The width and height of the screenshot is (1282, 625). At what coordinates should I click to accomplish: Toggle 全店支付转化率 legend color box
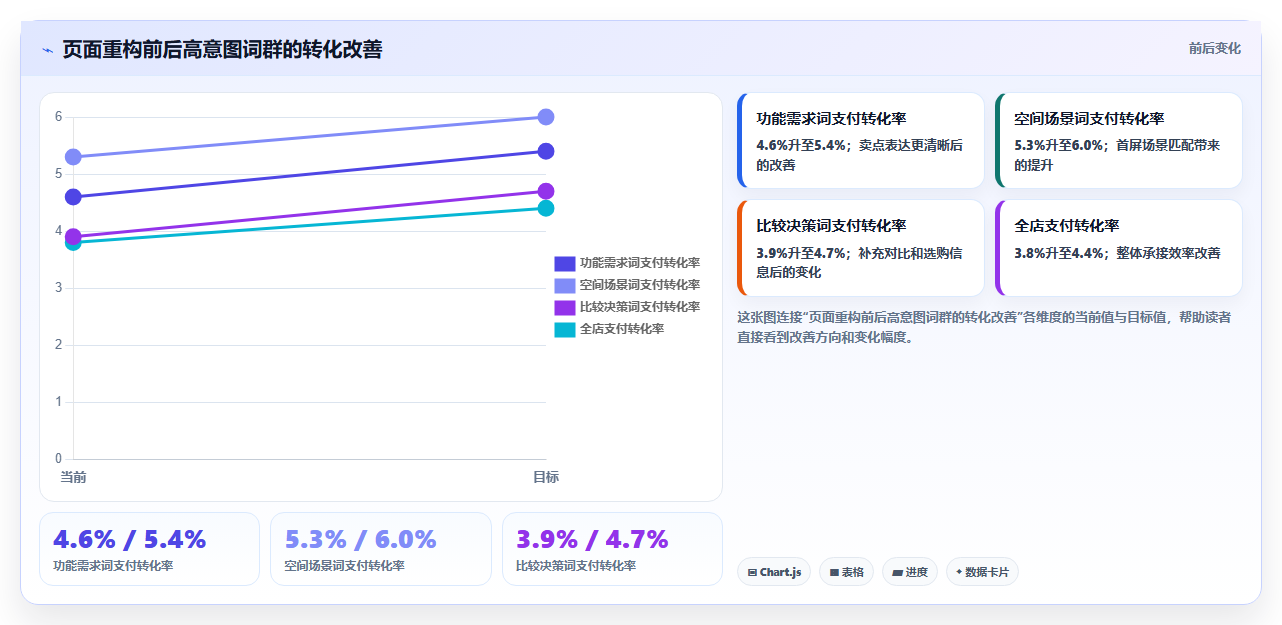(565, 329)
